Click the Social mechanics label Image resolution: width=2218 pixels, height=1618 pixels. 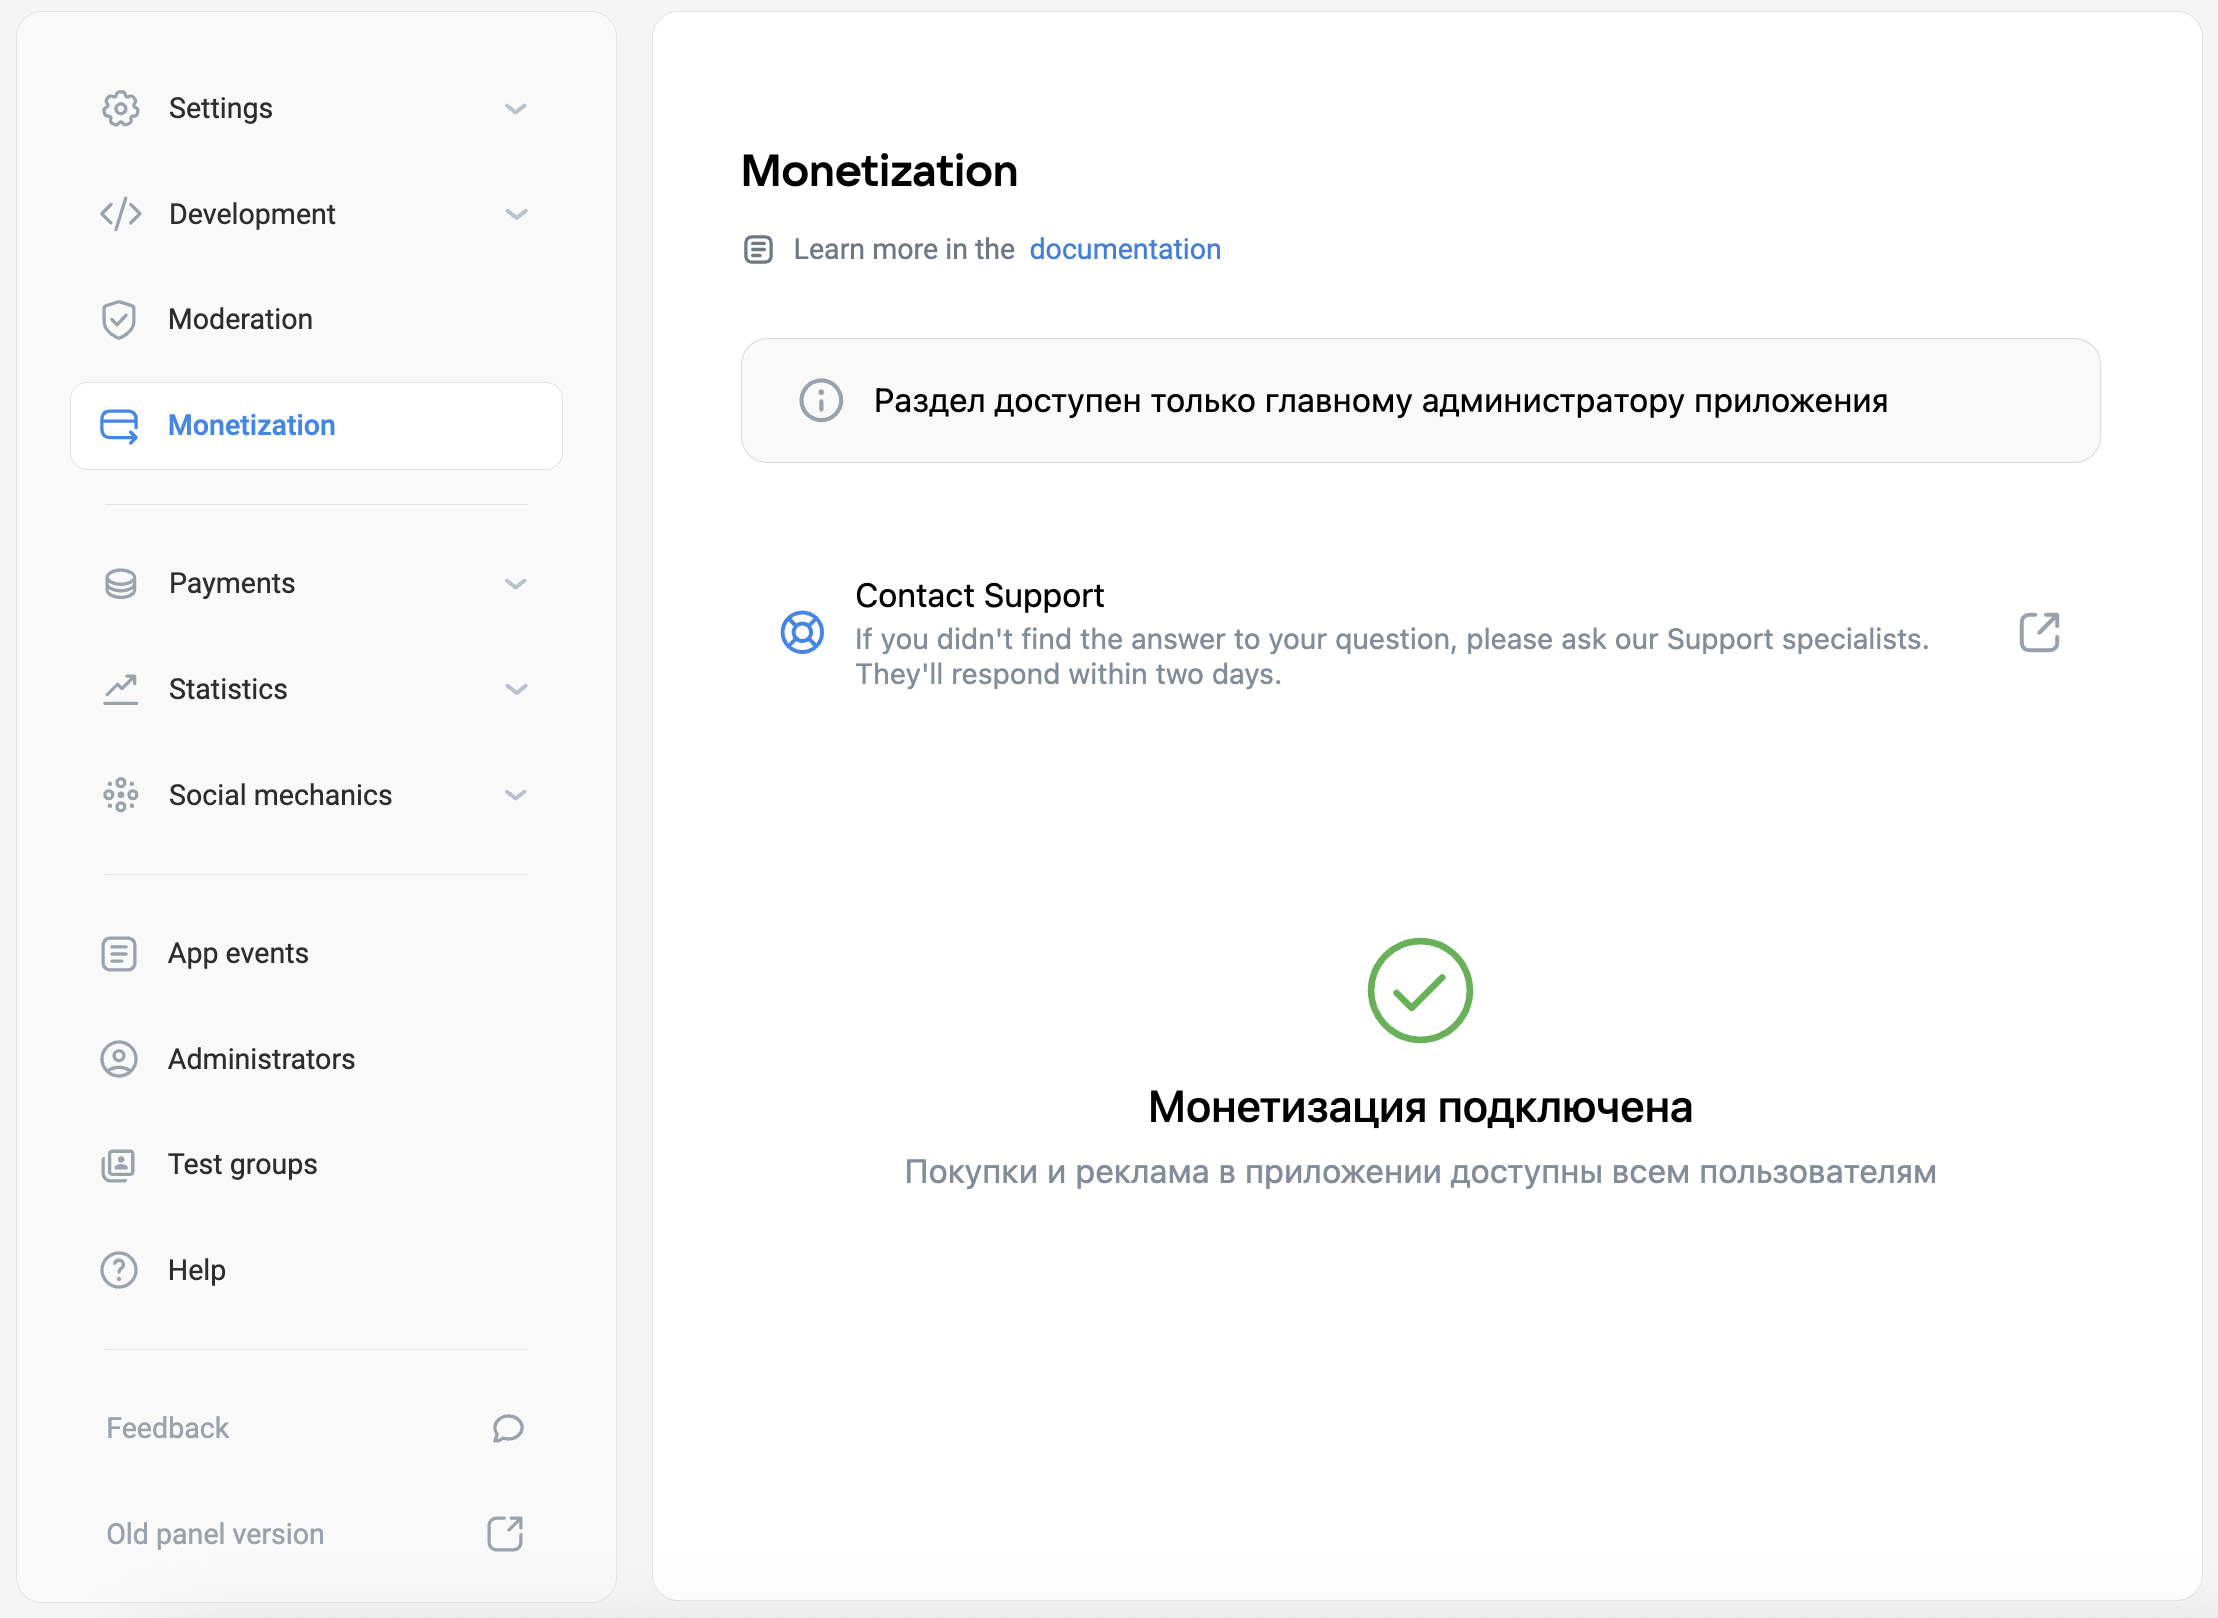coord(280,796)
